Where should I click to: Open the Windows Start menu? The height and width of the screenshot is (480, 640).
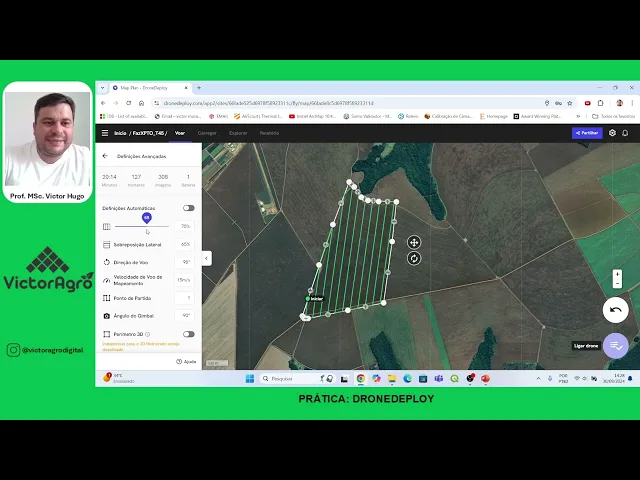tap(250, 379)
